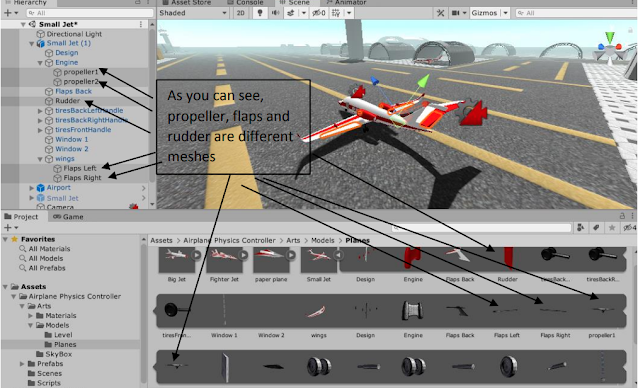
Task: Select Window 1 in Hierarchy
Action: (x=72, y=140)
